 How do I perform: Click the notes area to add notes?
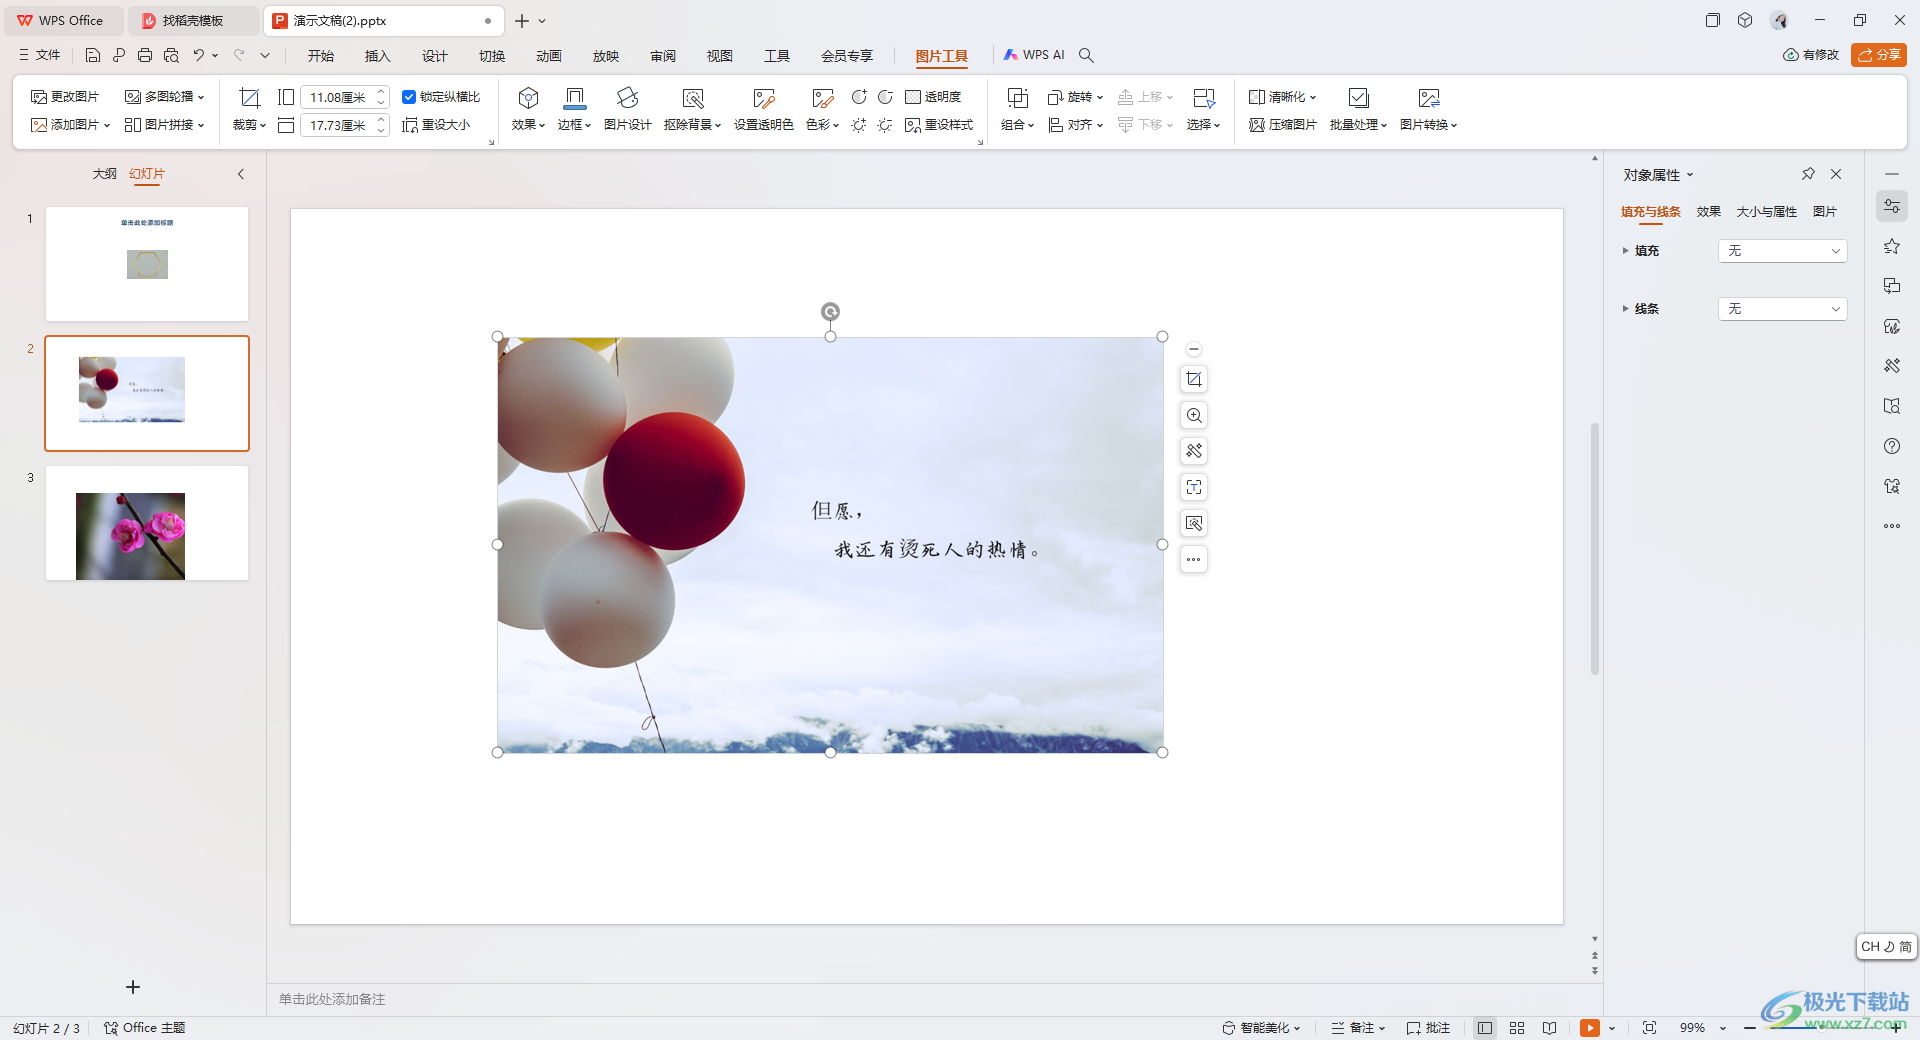[x=934, y=999]
